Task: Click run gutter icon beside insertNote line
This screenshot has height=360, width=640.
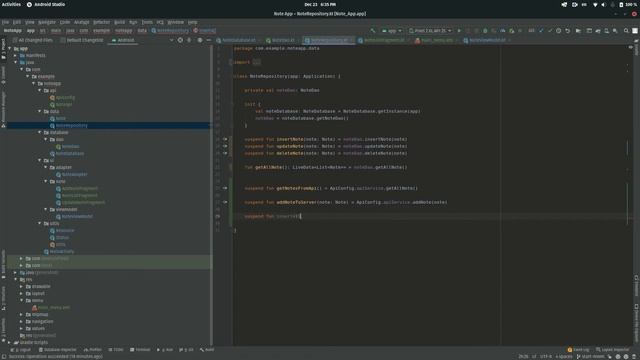Action: [225, 139]
